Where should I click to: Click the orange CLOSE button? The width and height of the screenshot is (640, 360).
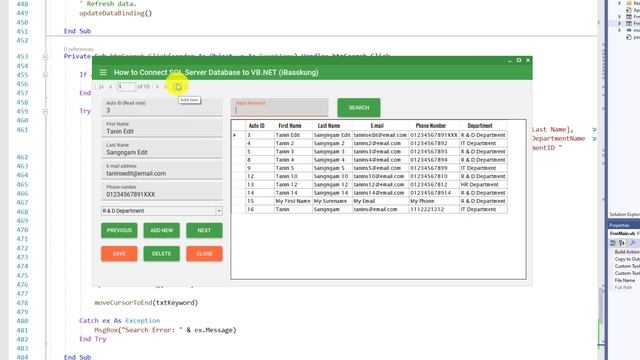coord(204,254)
